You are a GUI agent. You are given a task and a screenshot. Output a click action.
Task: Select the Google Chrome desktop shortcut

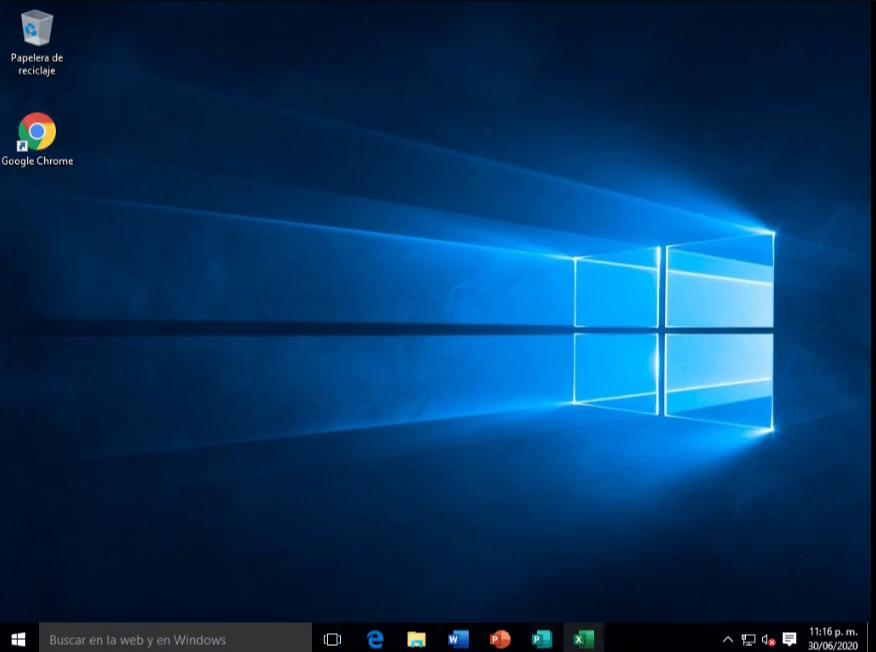(37, 132)
